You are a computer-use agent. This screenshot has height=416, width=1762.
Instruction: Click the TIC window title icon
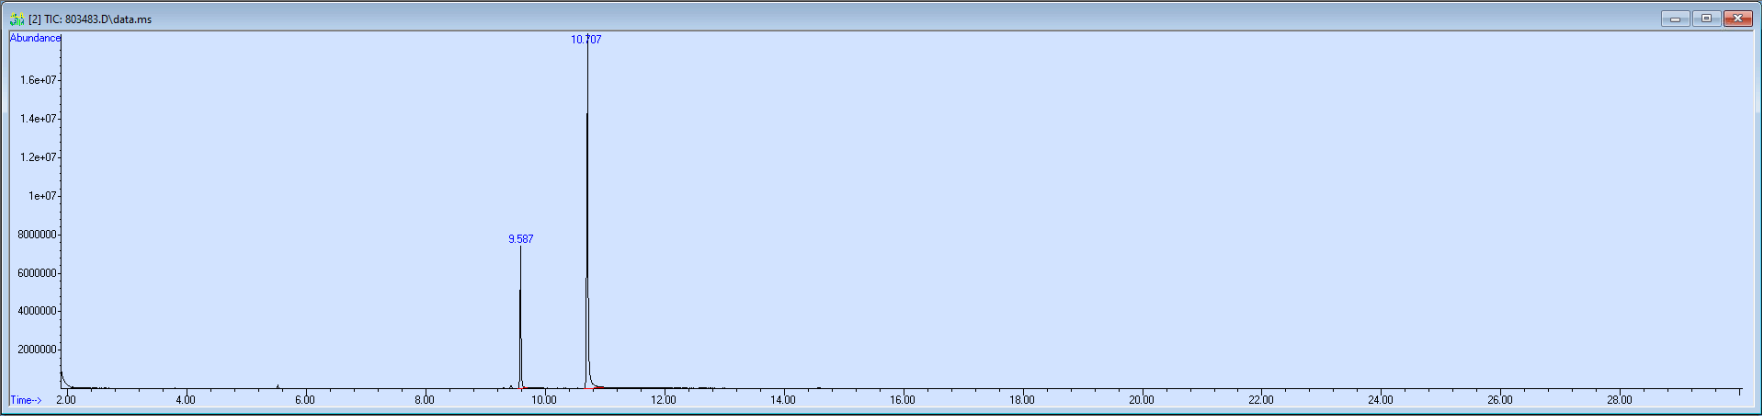point(17,19)
